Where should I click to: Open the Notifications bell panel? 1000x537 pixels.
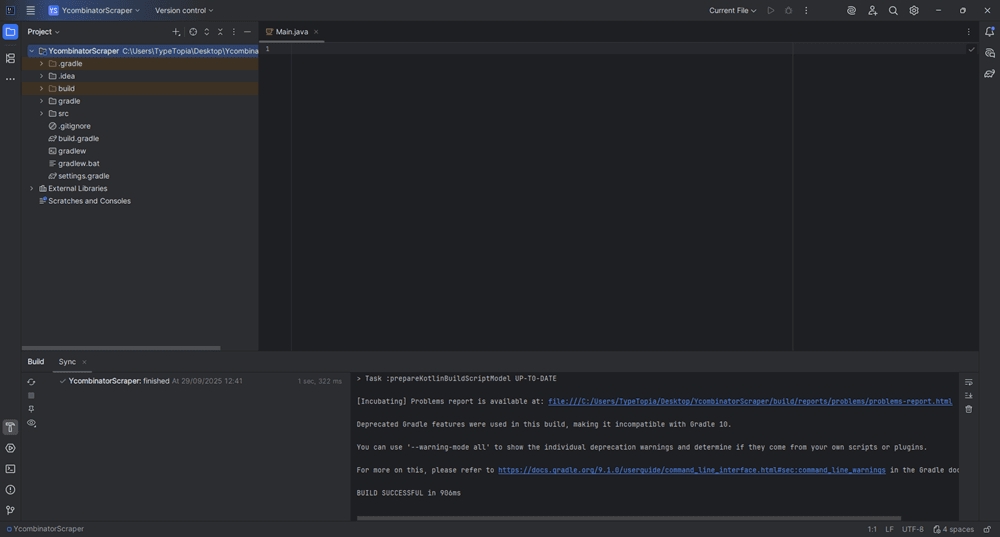(989, 32)
